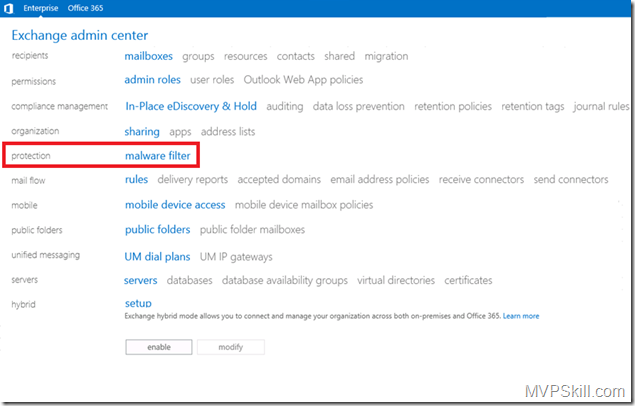Open admin roles under permissions
Screen dimensions: 635x406
[x=152, y=80]
